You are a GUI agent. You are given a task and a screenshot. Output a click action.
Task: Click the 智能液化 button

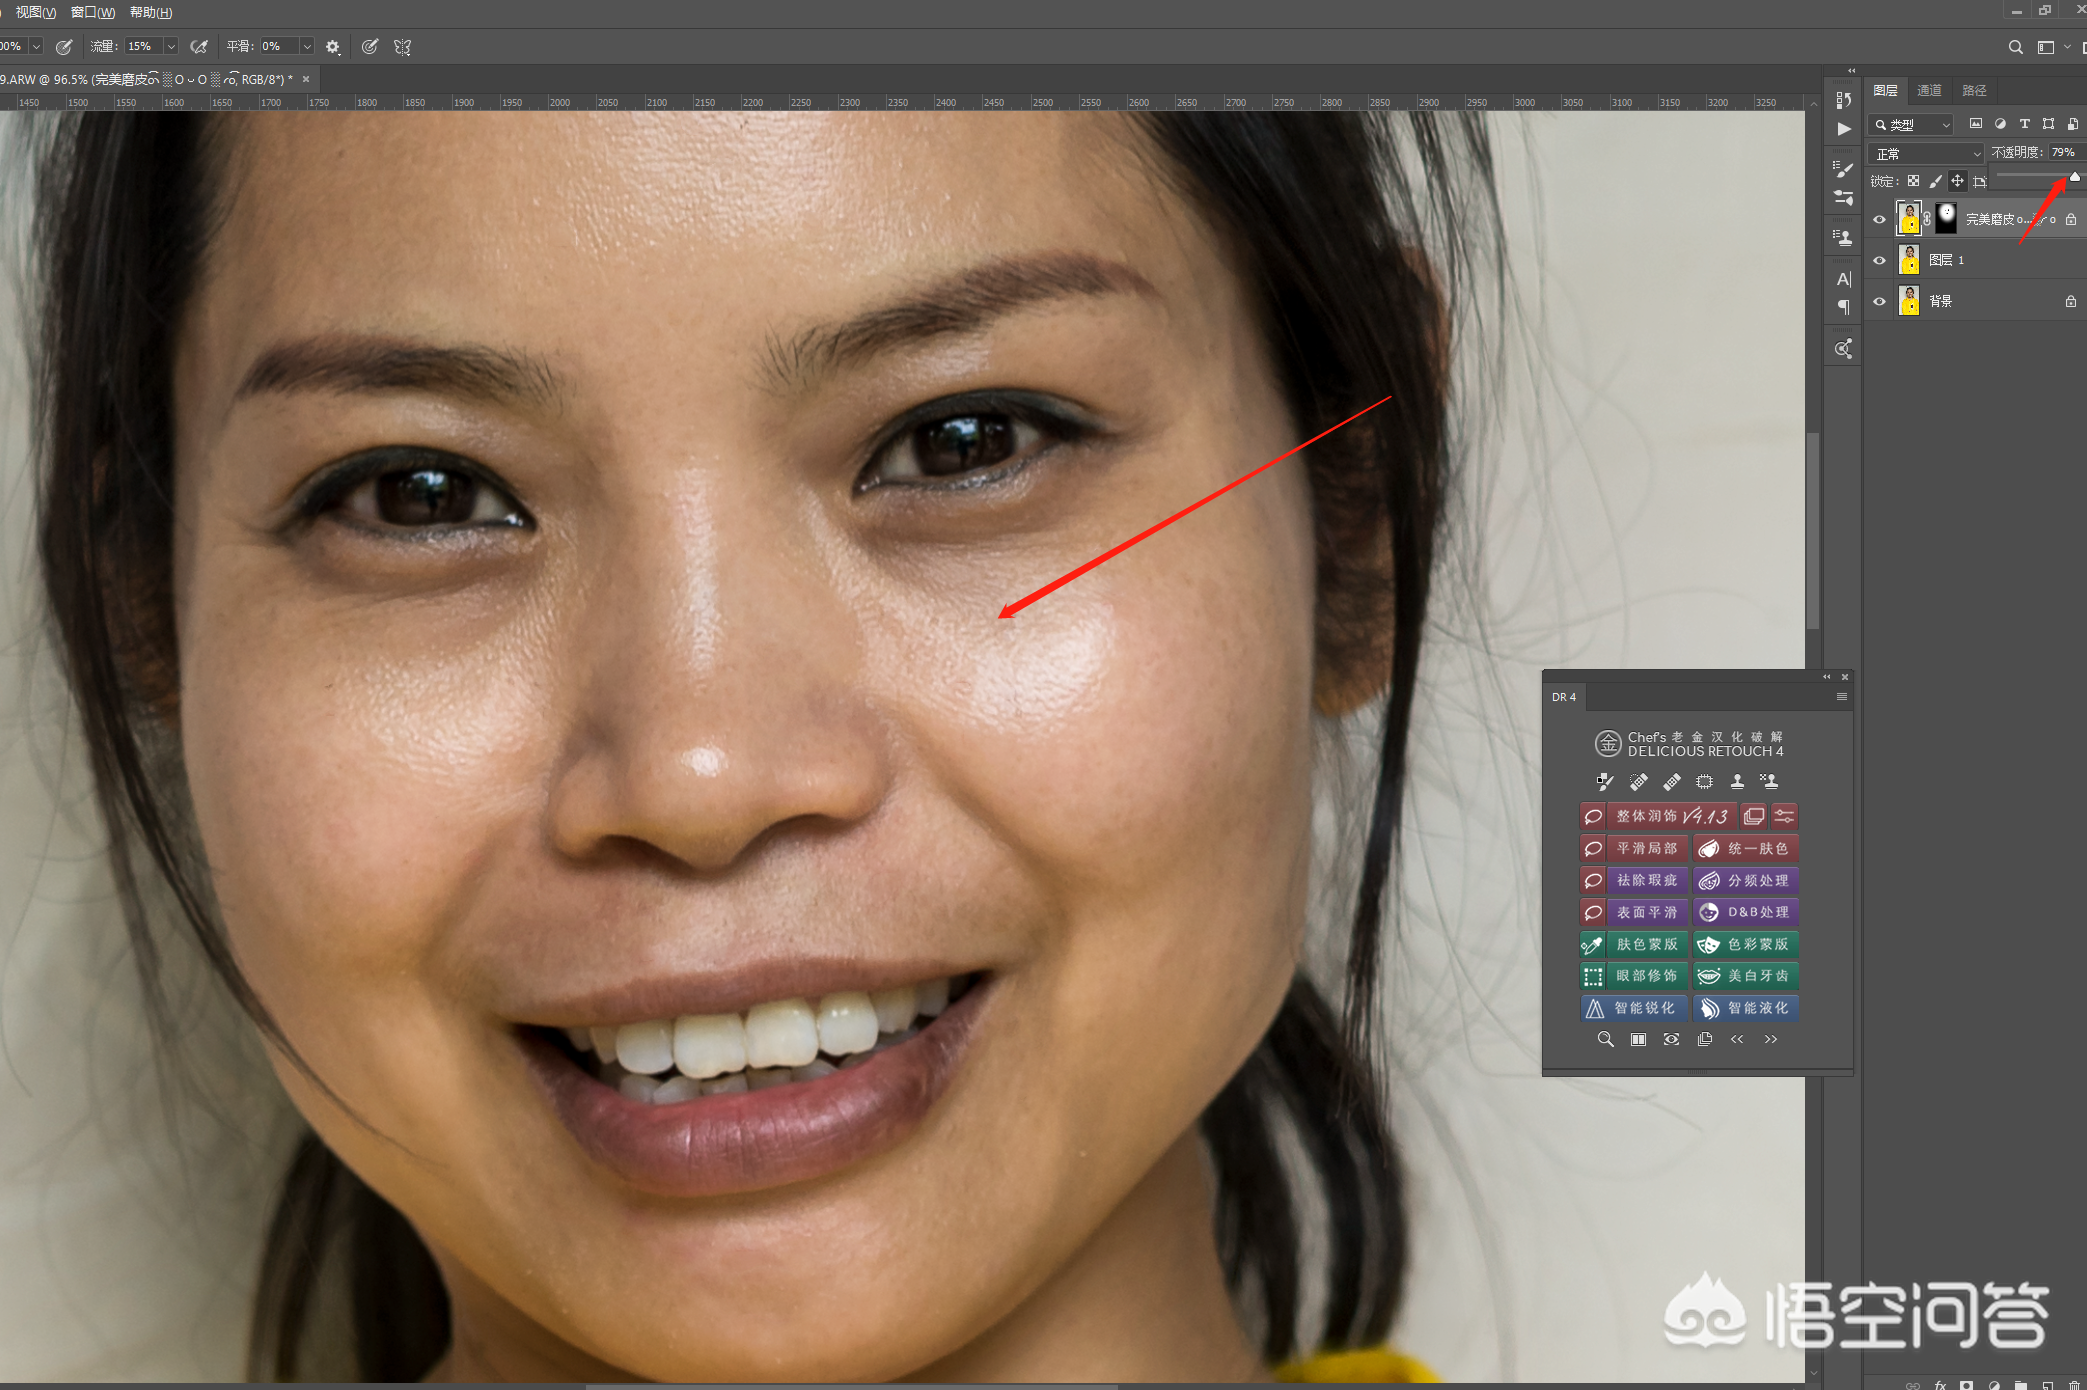[1746, 1008]
